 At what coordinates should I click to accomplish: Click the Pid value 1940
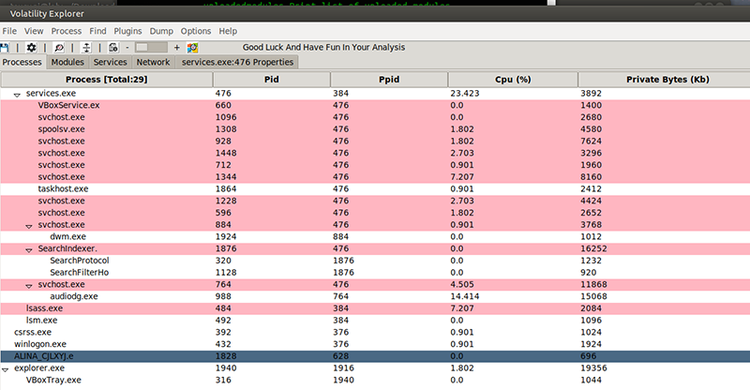click(x=226, y=368)
